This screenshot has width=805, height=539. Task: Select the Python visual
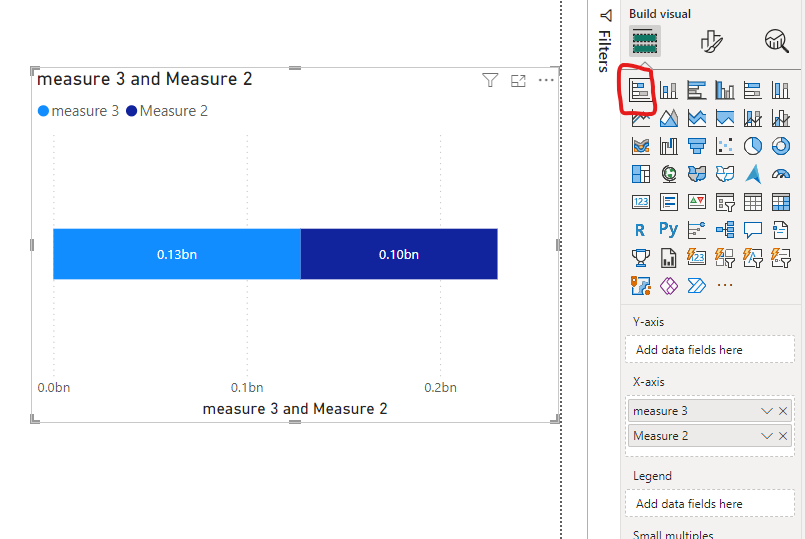(668, 230)
